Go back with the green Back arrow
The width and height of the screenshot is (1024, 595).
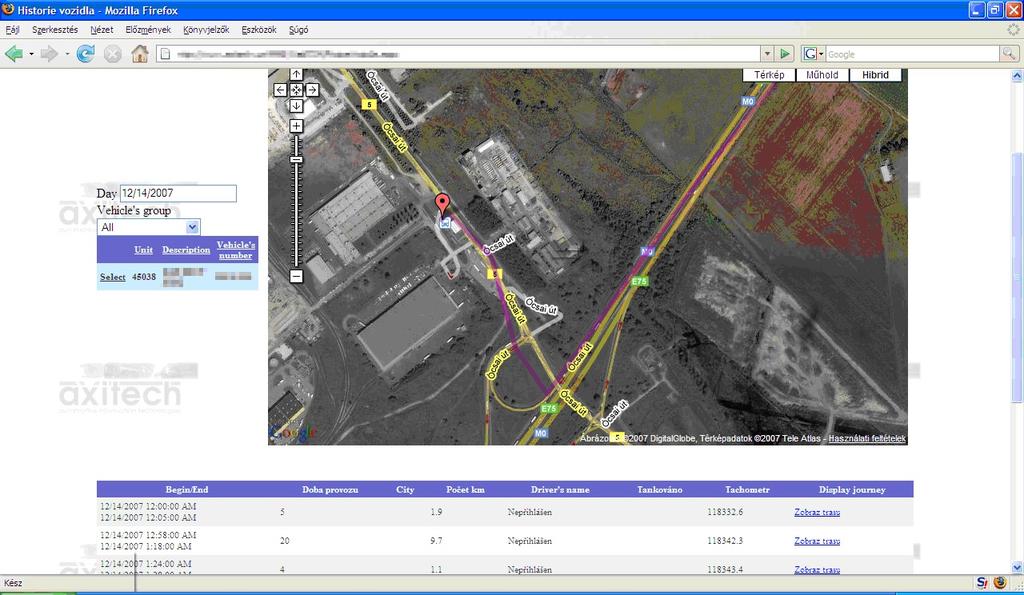click(x=14, y=54)
